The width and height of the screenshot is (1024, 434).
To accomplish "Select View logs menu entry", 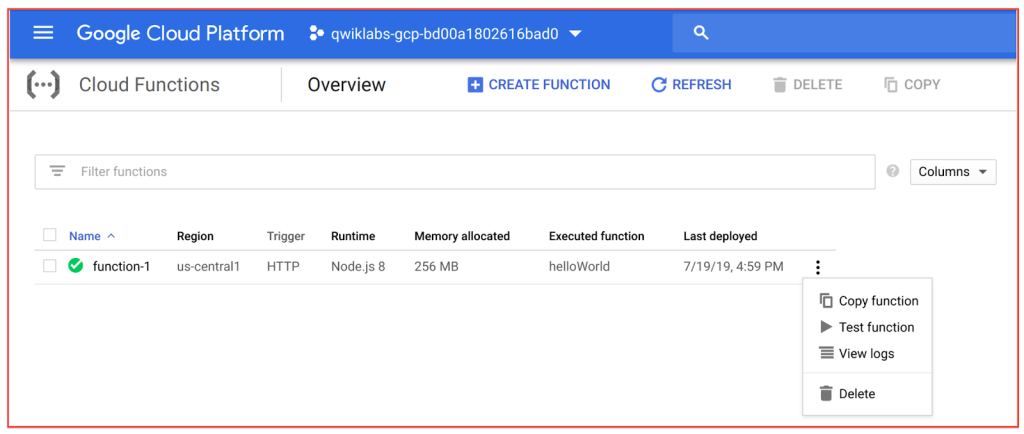I will click(x=866, y=353).
